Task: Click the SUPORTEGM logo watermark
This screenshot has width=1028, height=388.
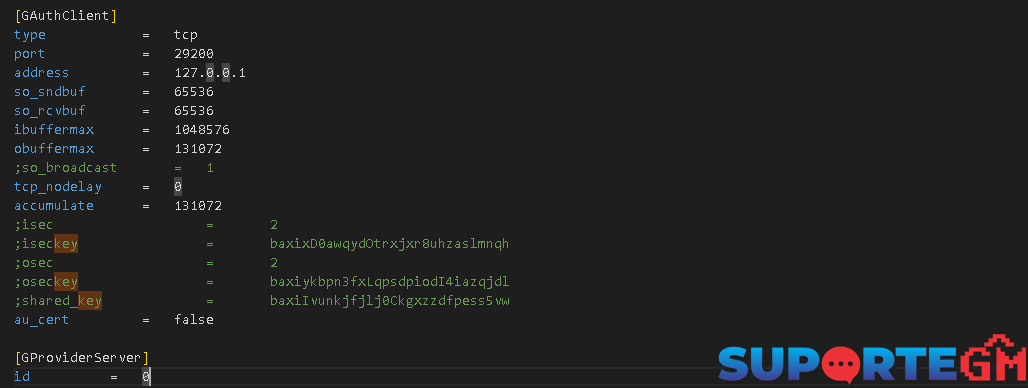Action: click(873, 359)
